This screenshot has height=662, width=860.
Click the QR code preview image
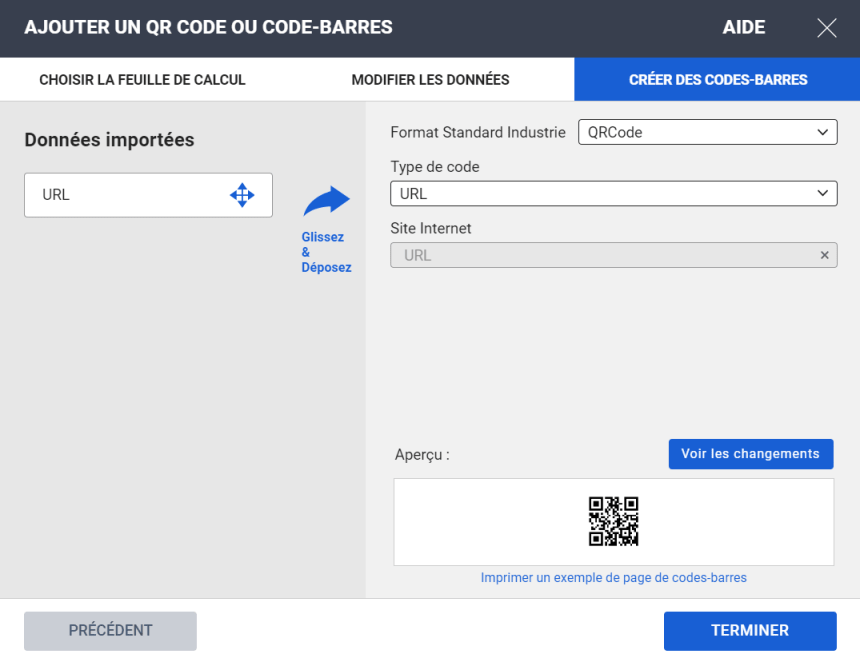pyautogui.click(x=613, y=521)
